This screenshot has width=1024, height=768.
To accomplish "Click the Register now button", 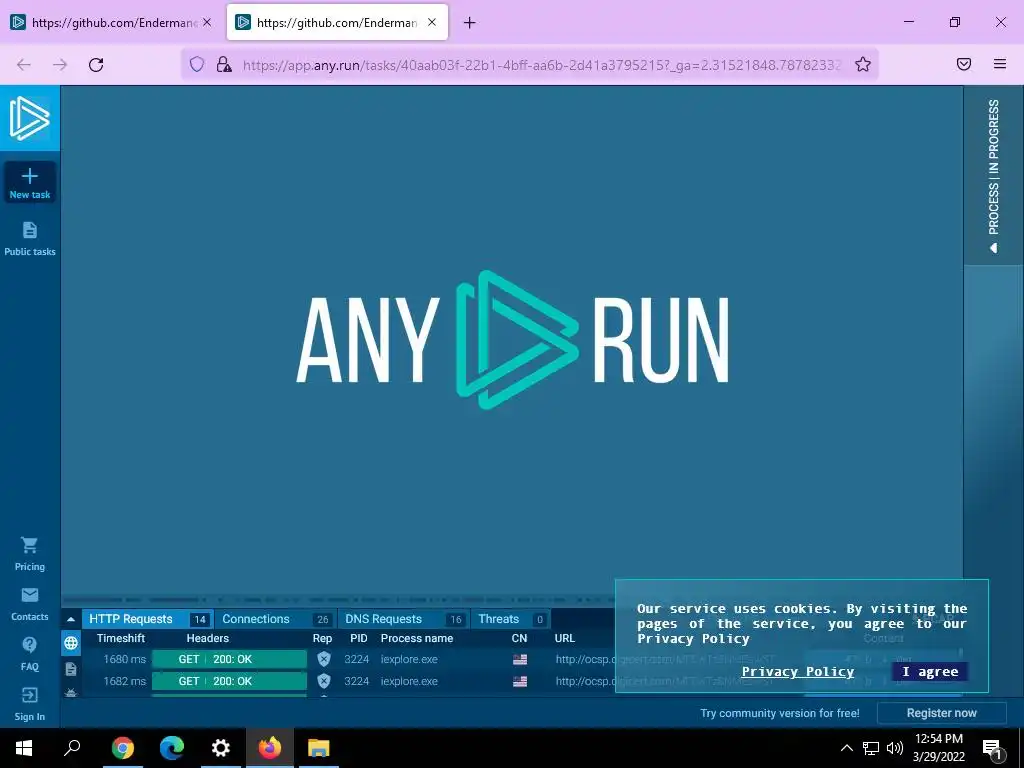I will [941, 713].
